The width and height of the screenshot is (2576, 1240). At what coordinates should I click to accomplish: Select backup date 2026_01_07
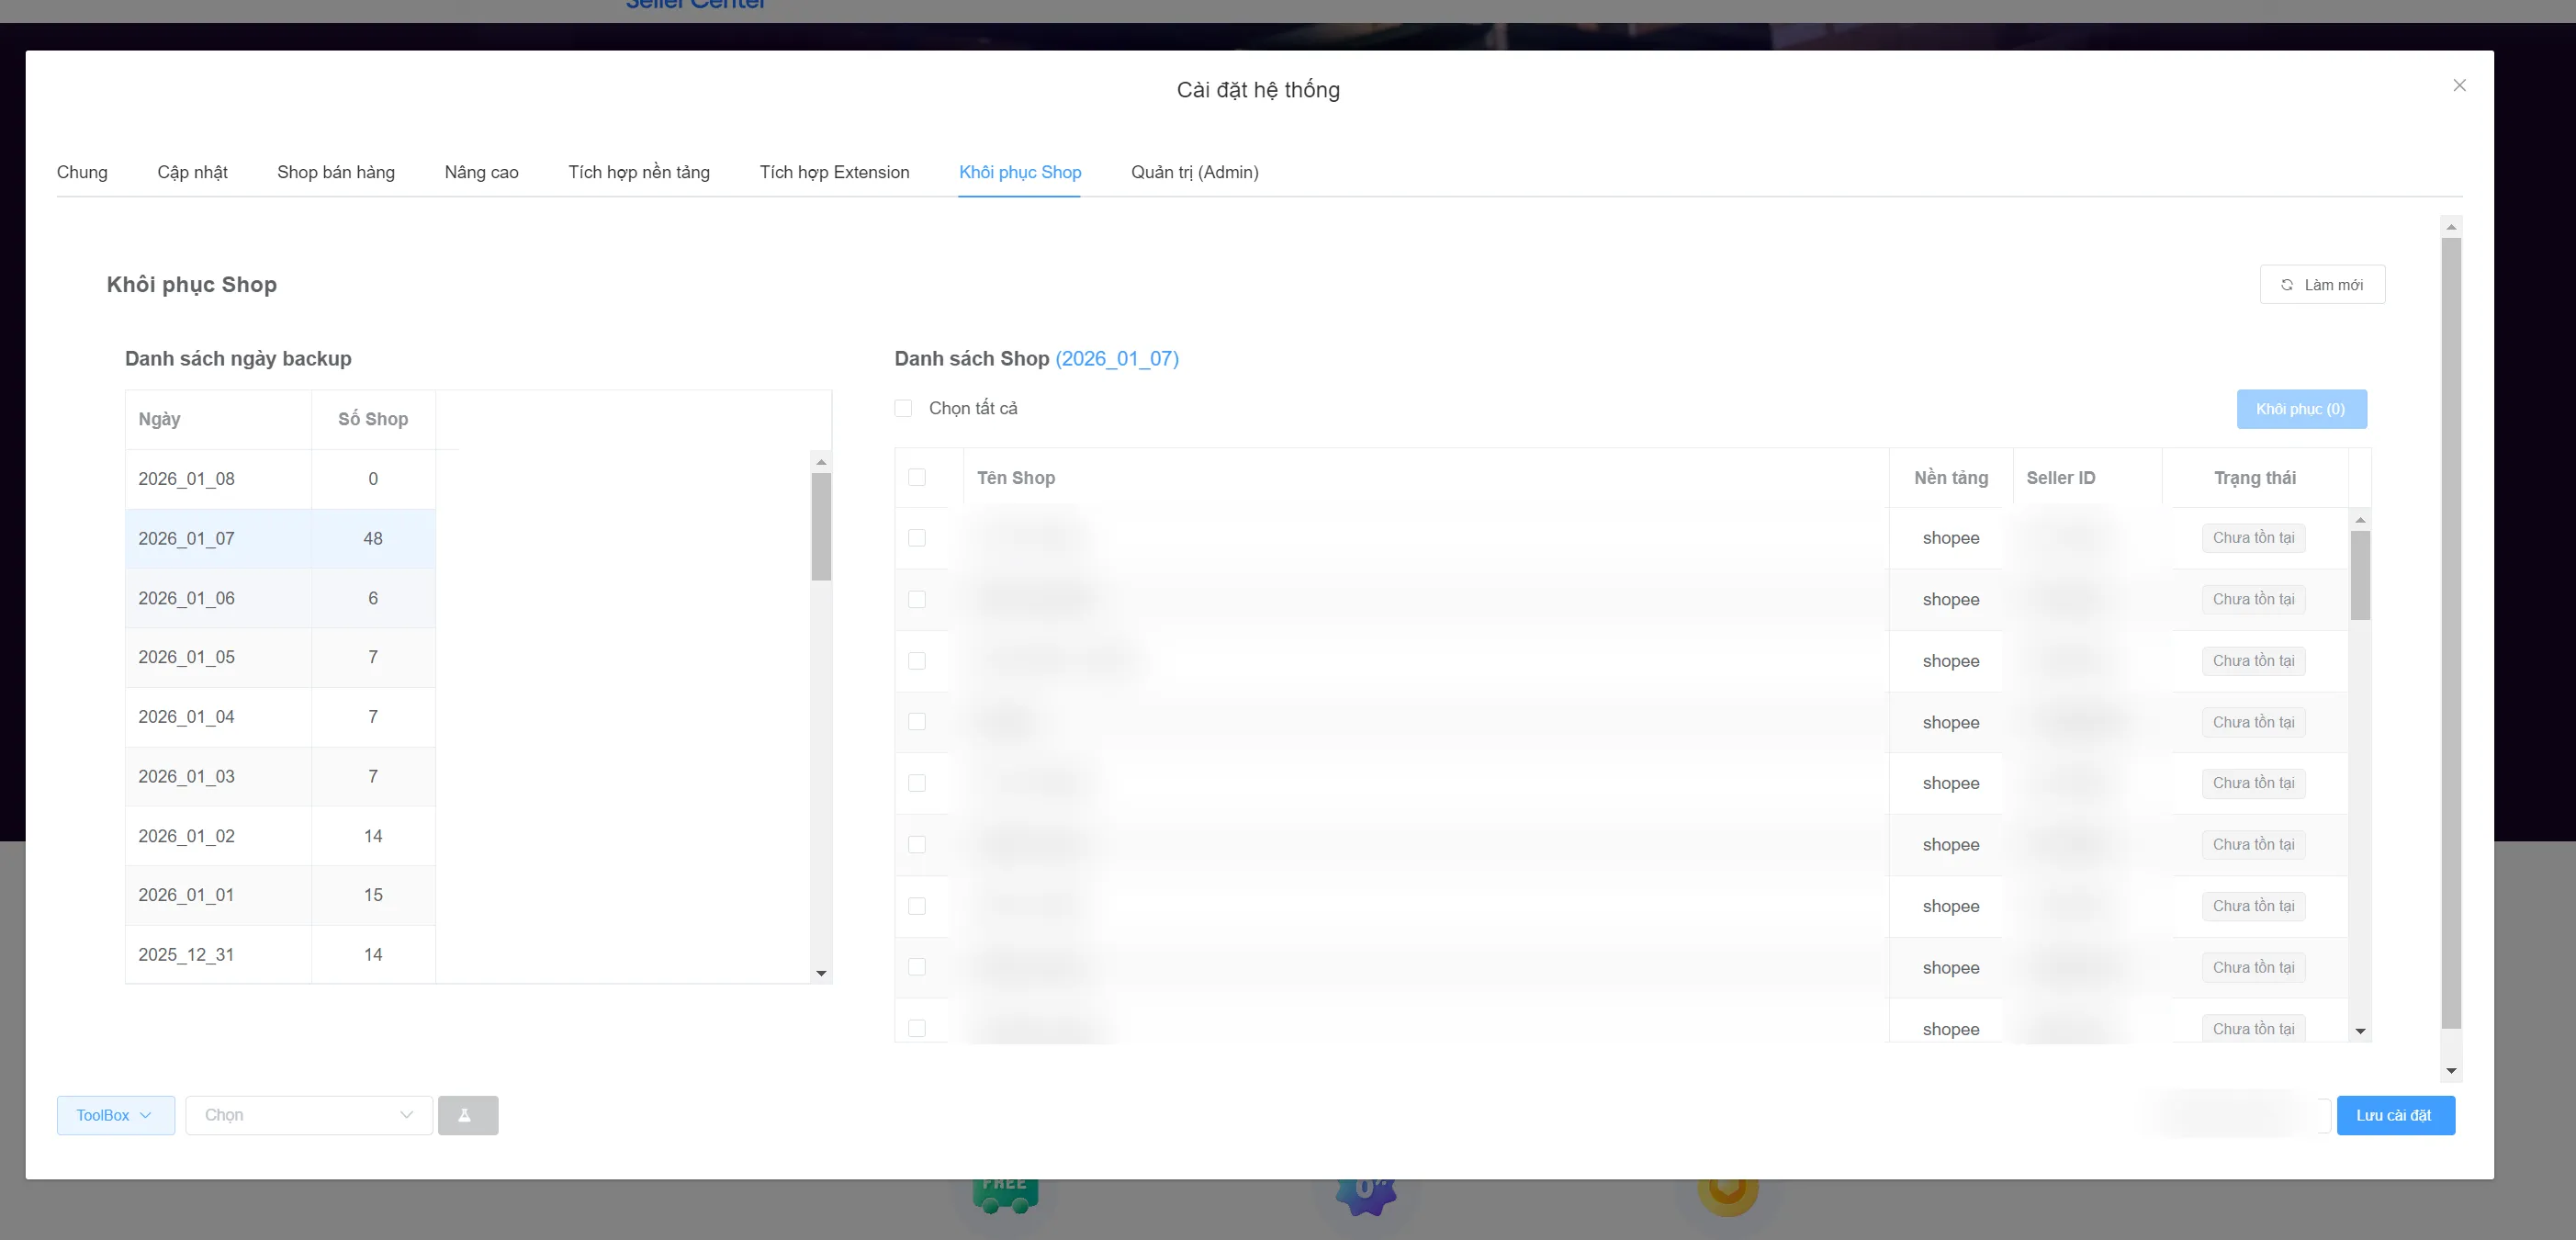click(280, 539)
